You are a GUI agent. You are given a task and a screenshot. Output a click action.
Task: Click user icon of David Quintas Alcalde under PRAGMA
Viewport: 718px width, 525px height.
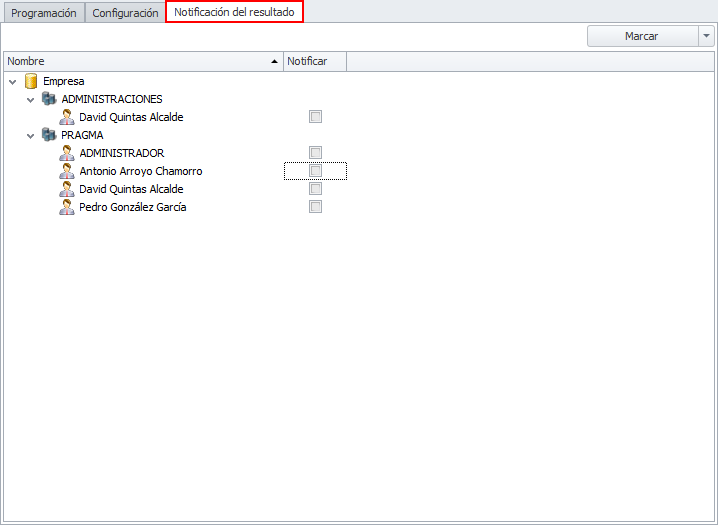pyautogui.click(x=67, y=189)
